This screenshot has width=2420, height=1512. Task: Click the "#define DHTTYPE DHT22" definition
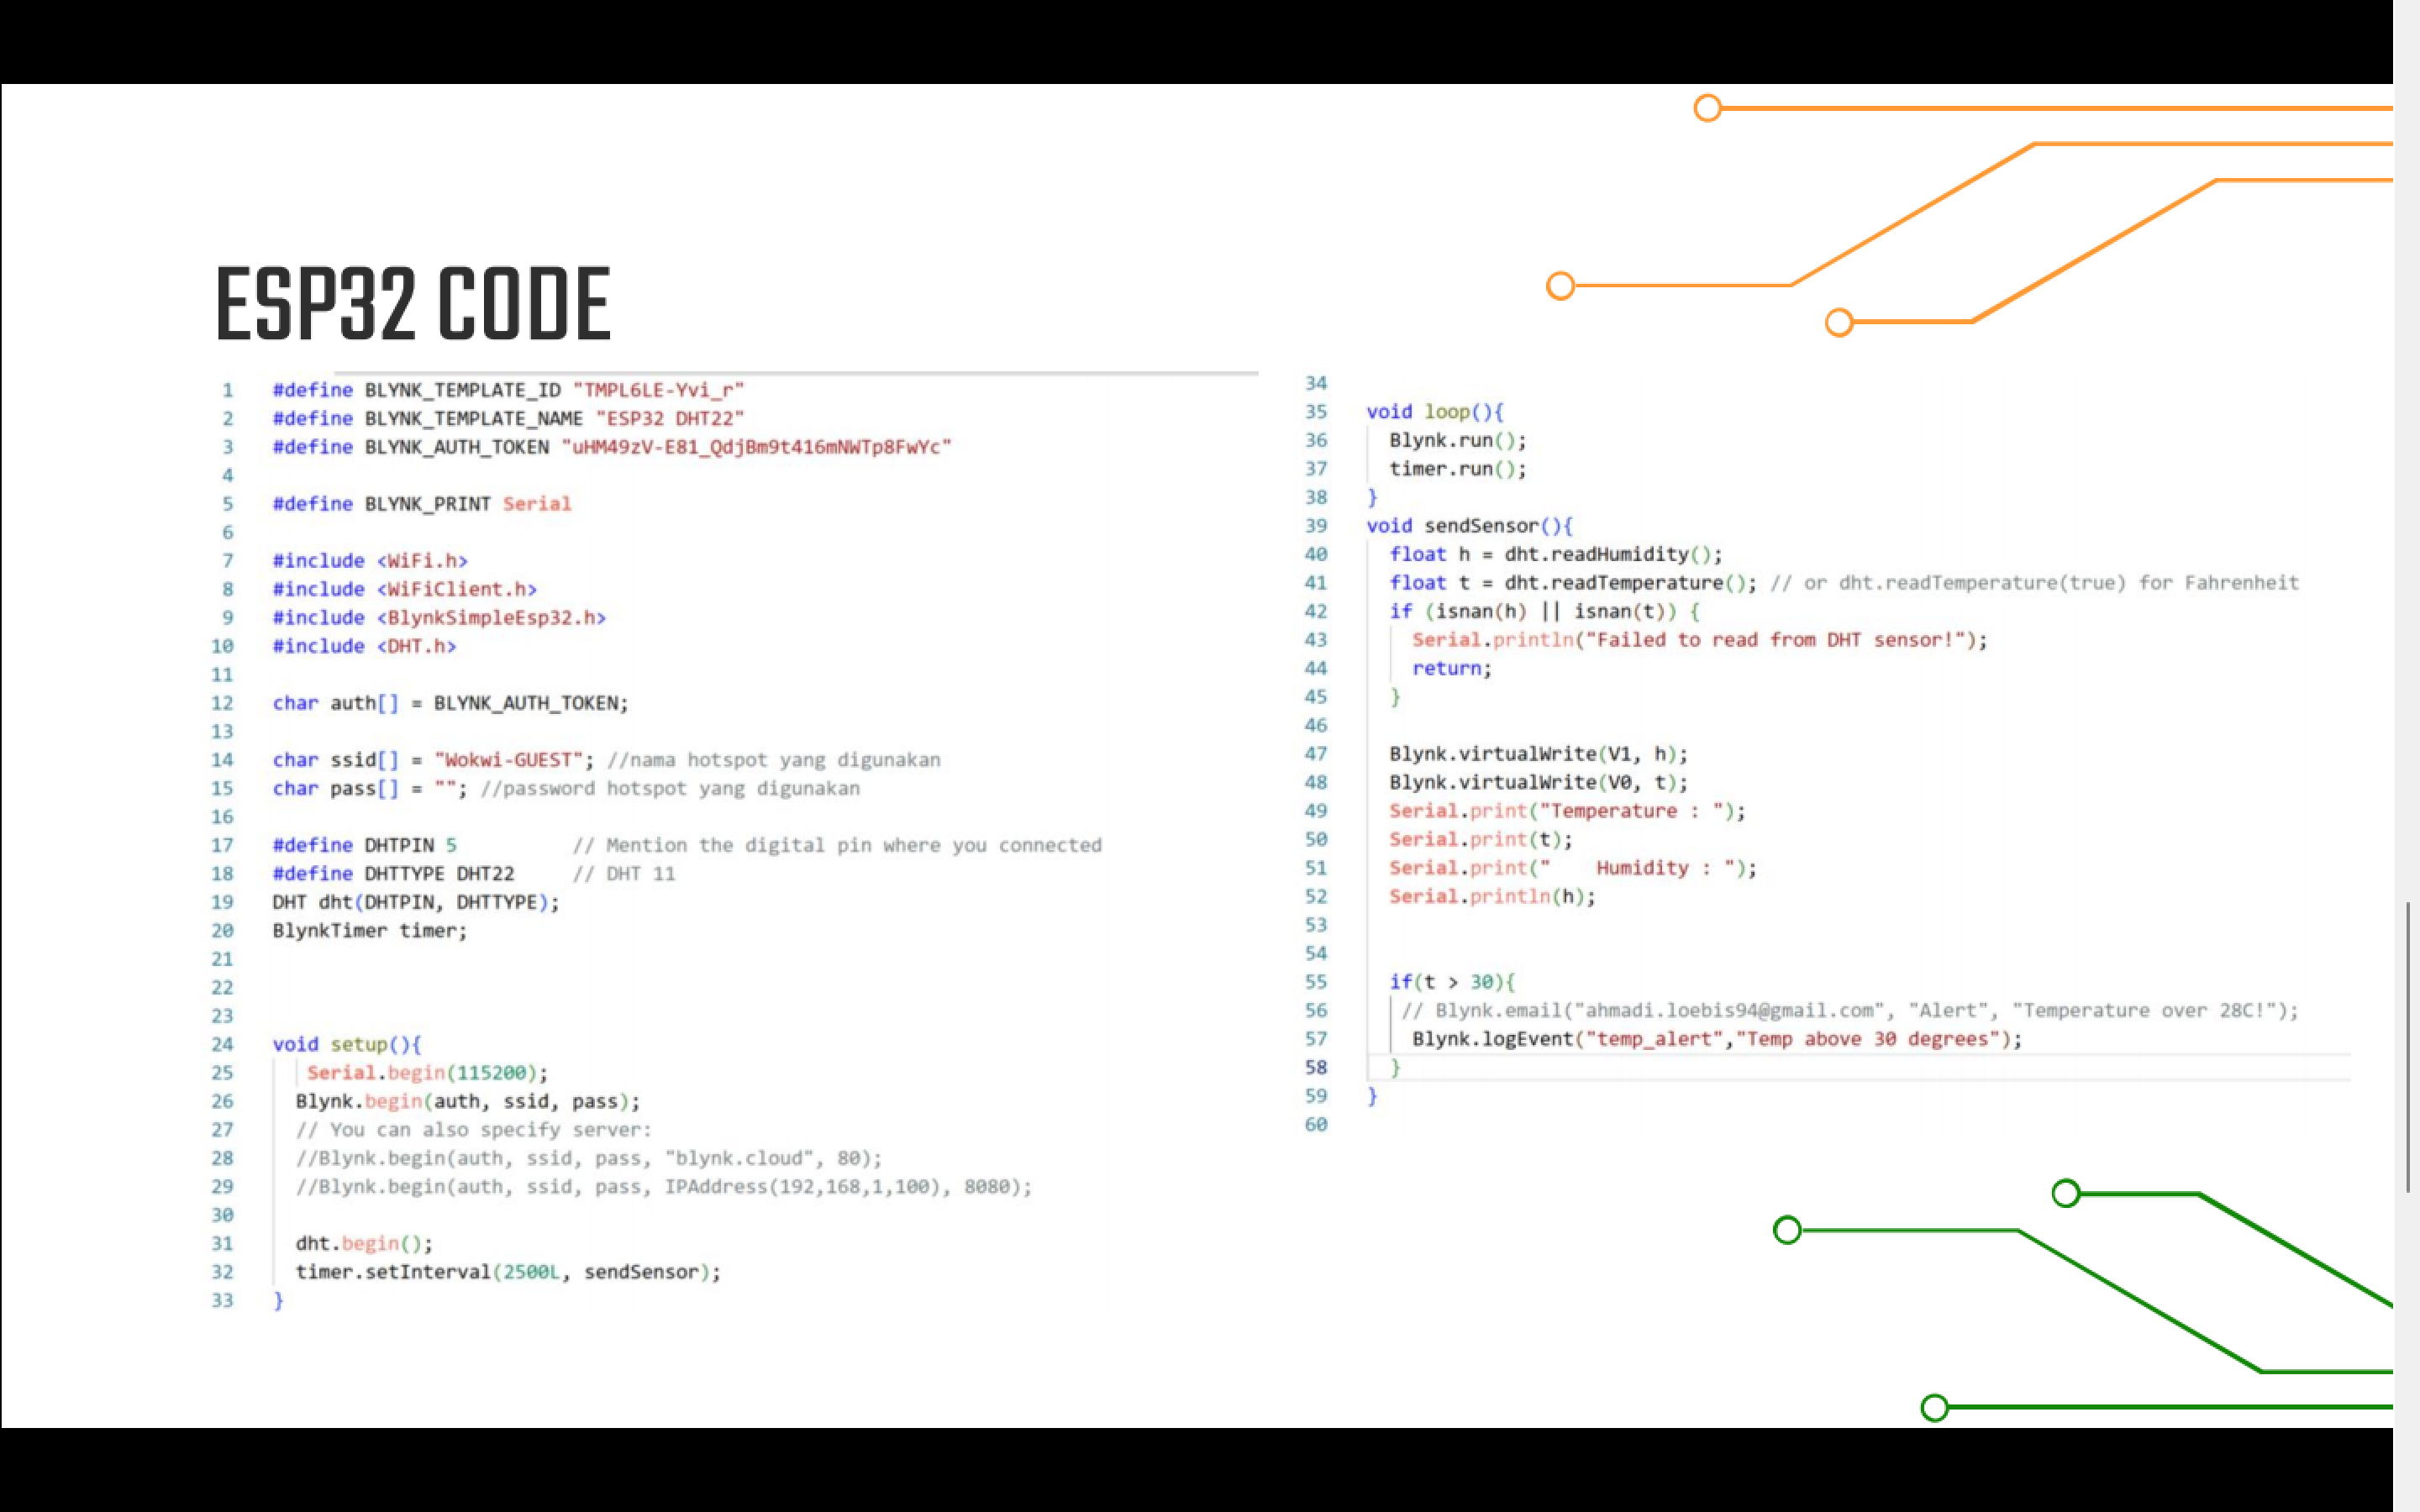pos(393,874)
